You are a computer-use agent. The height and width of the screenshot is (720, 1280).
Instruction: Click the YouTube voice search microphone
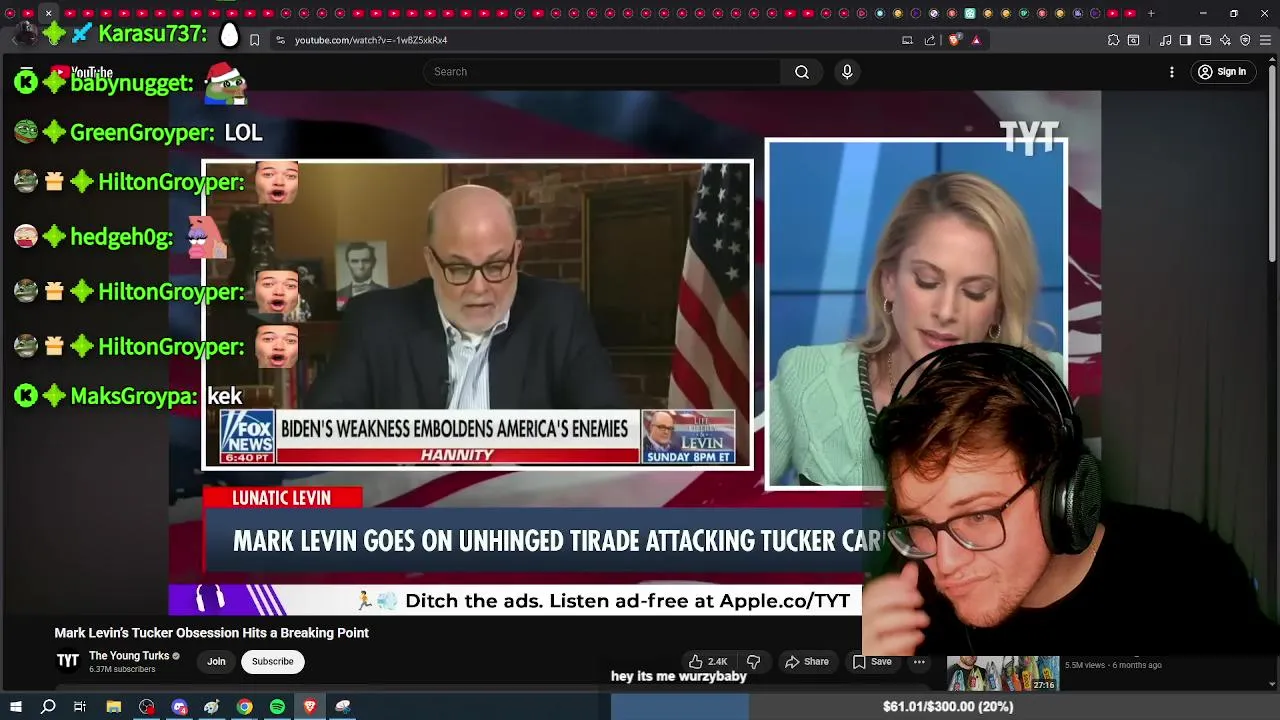pos(847,72)
